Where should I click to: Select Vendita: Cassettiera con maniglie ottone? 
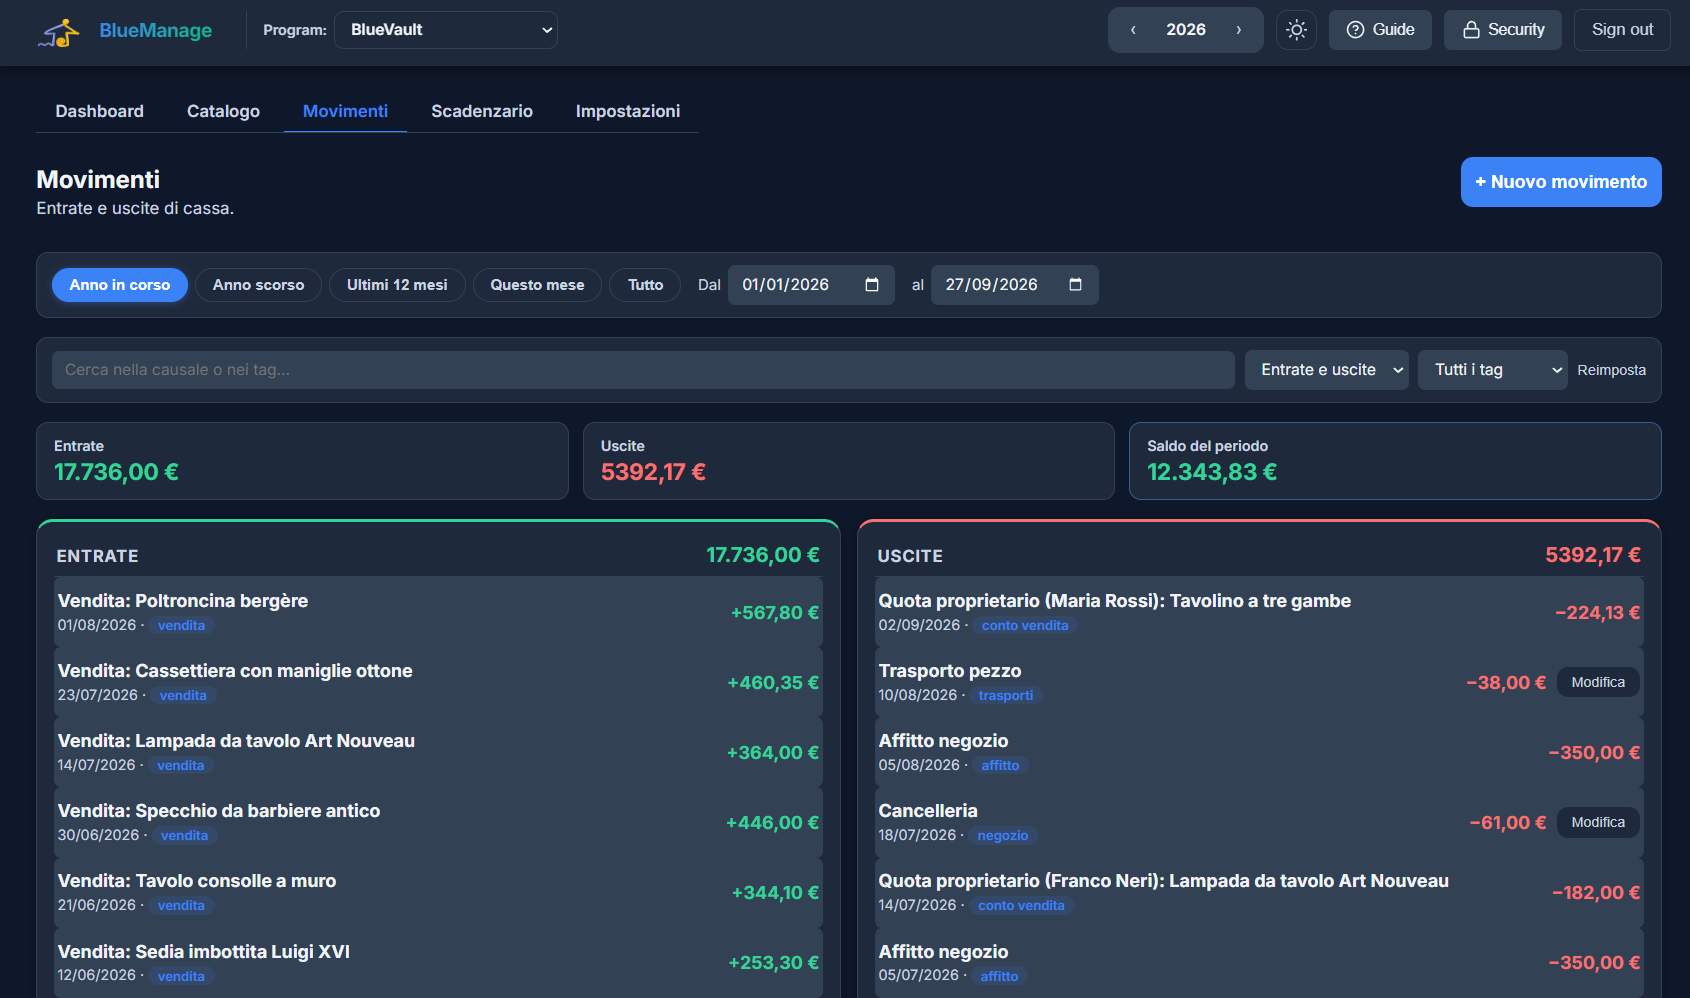click(438, 682)
